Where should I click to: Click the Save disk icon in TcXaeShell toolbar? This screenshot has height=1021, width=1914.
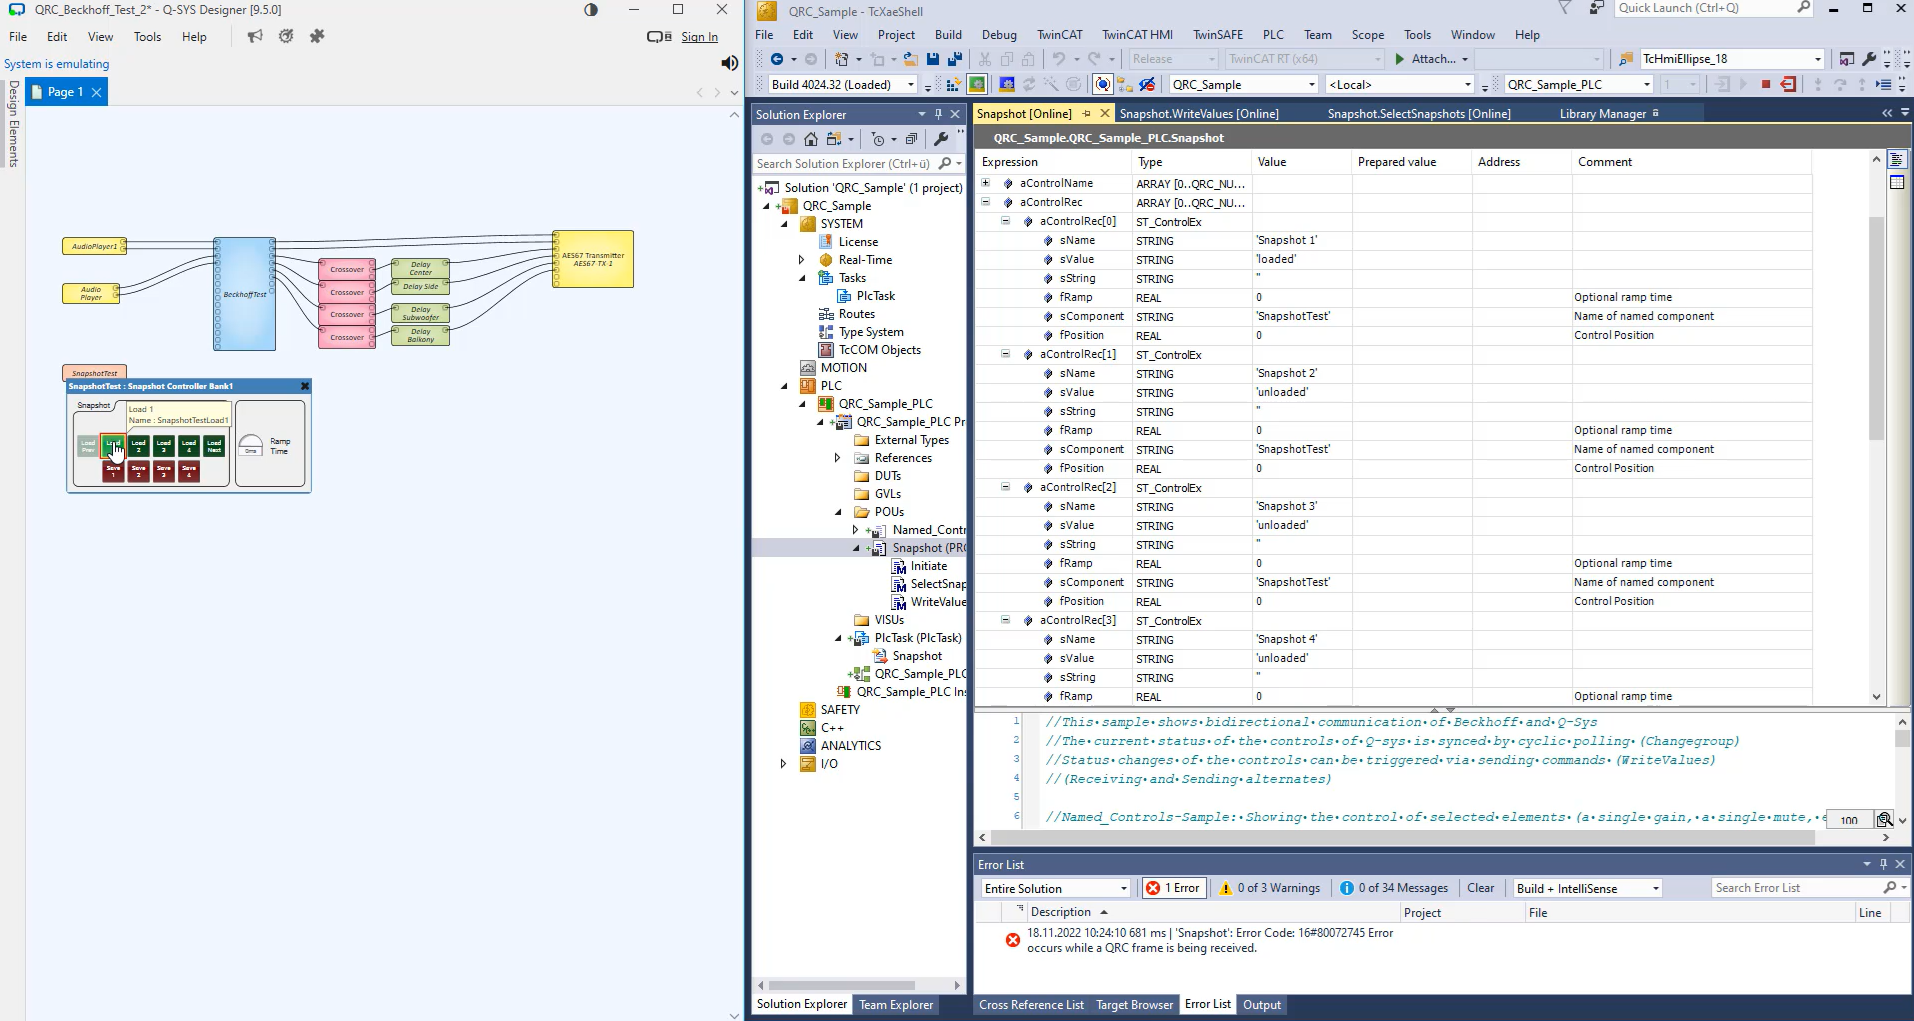coord(933,59)
